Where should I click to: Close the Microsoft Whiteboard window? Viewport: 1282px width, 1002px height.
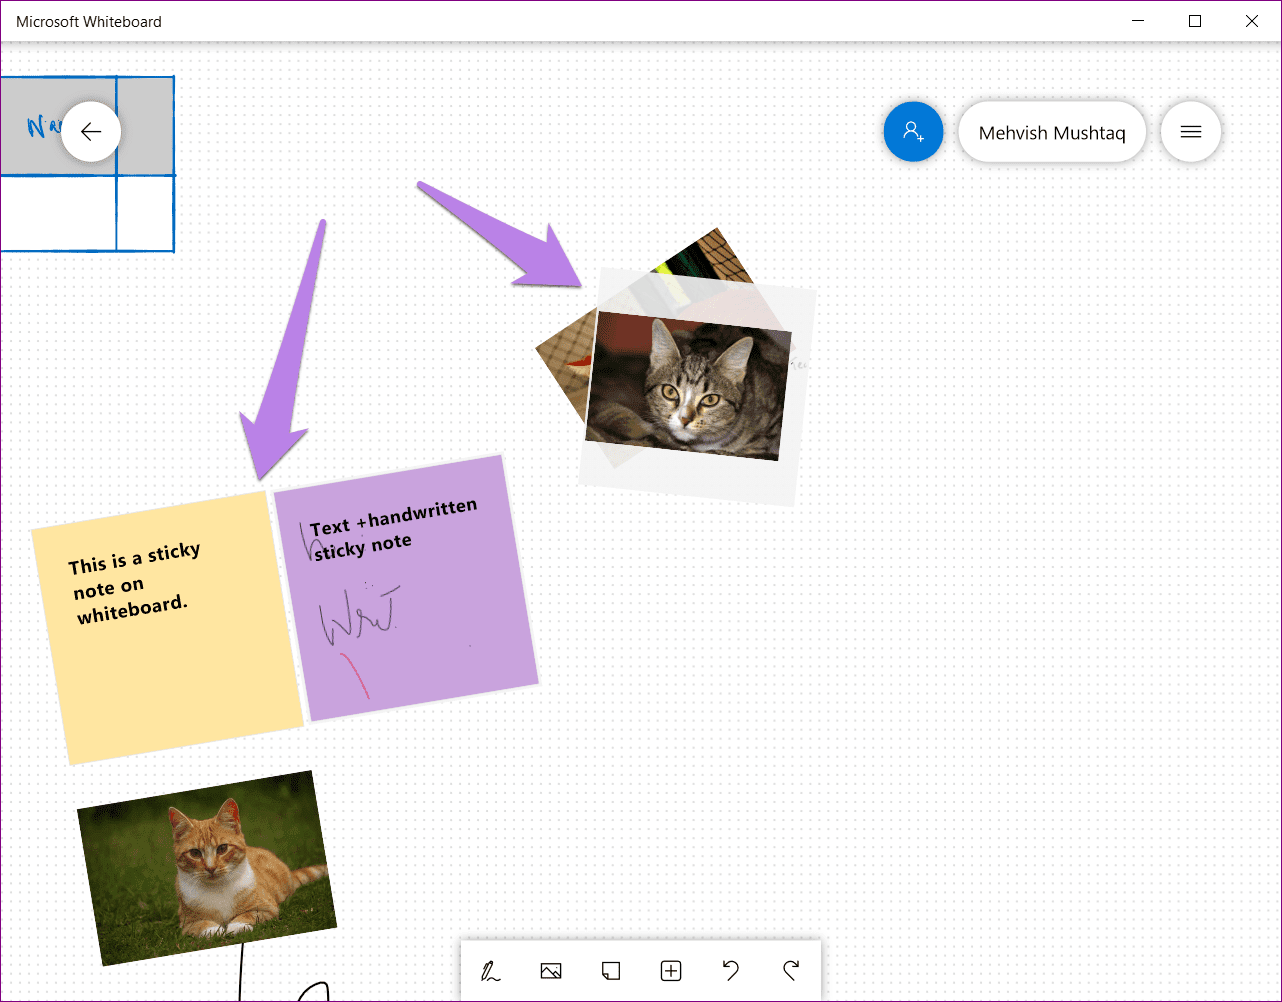[1252, 21]
